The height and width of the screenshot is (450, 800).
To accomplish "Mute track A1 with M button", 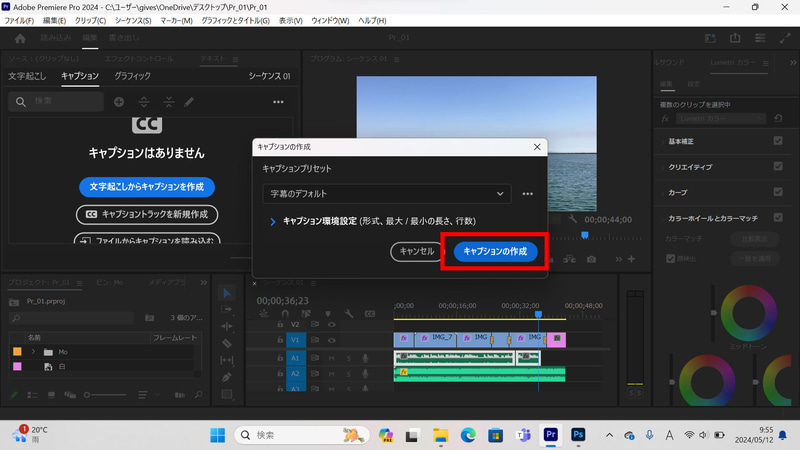I will coord(332,358).
